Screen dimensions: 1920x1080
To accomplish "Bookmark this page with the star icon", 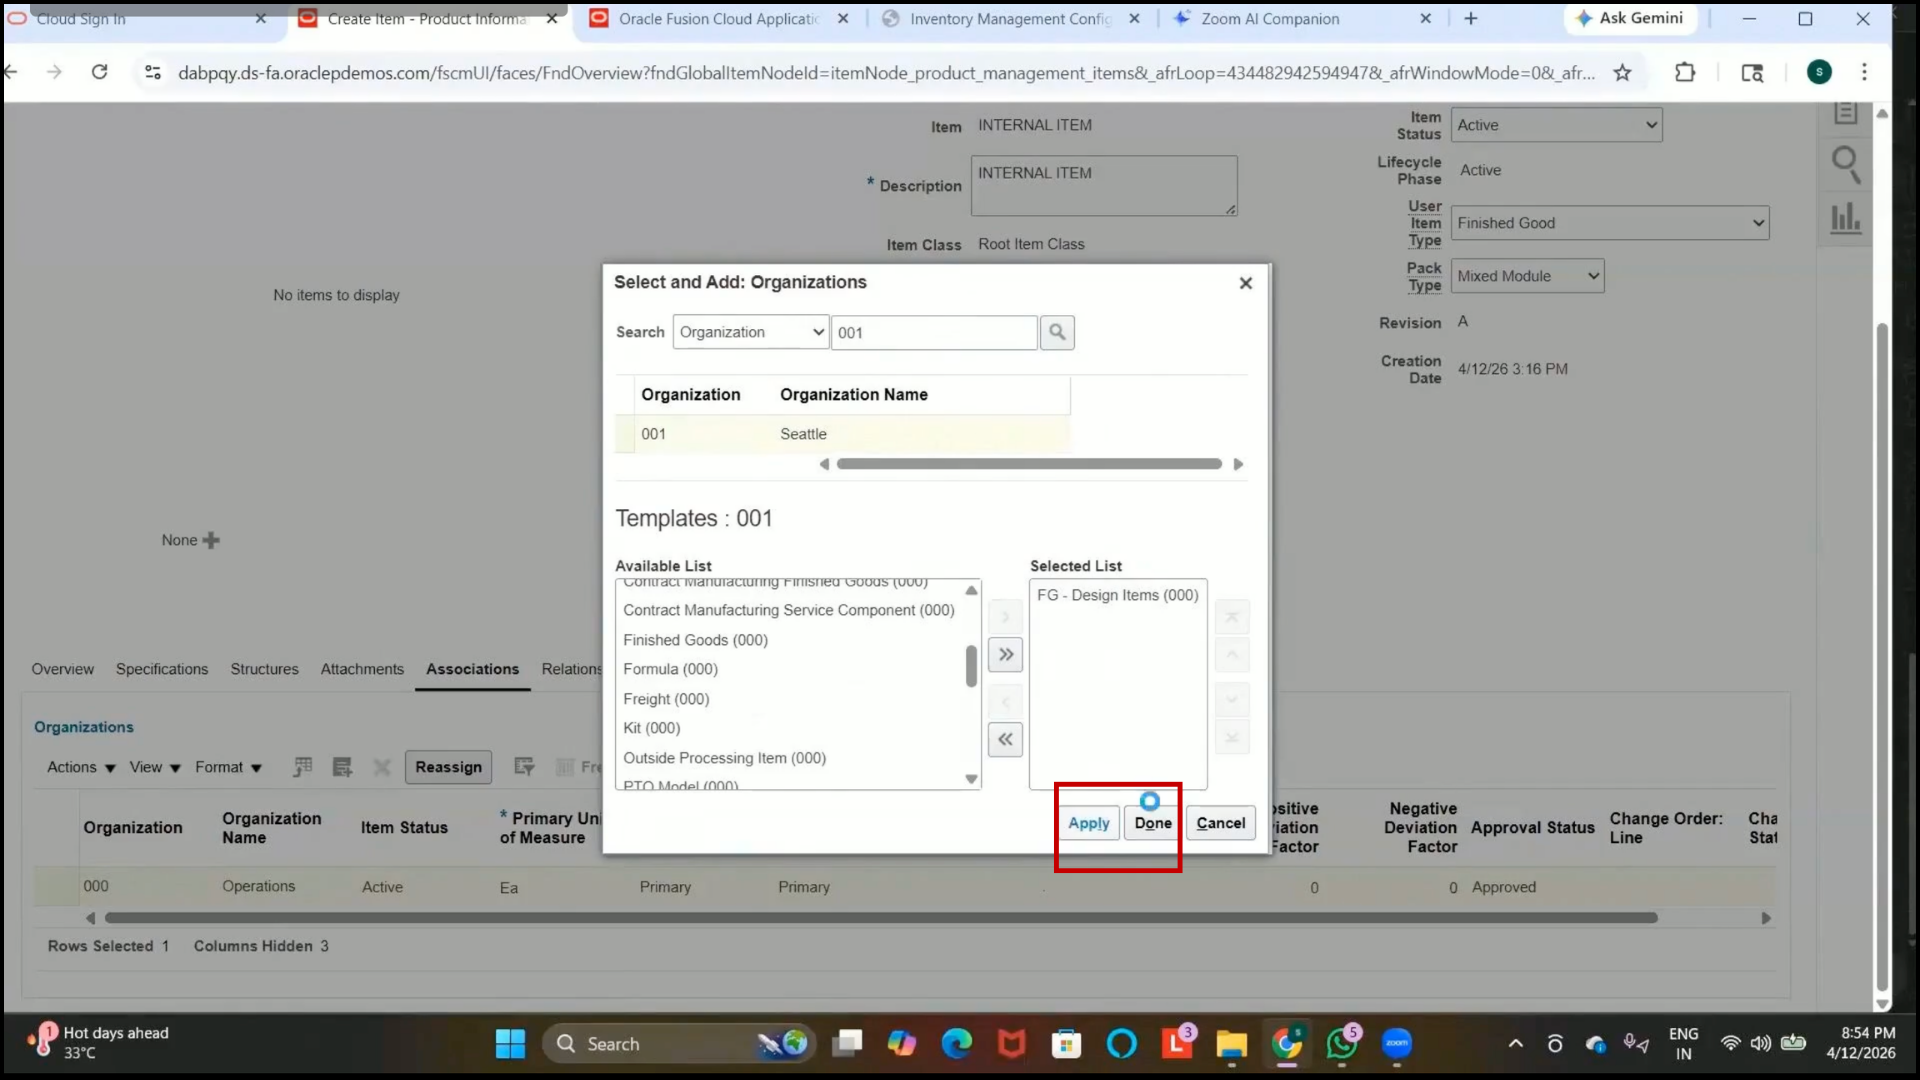I will 1622,72.
